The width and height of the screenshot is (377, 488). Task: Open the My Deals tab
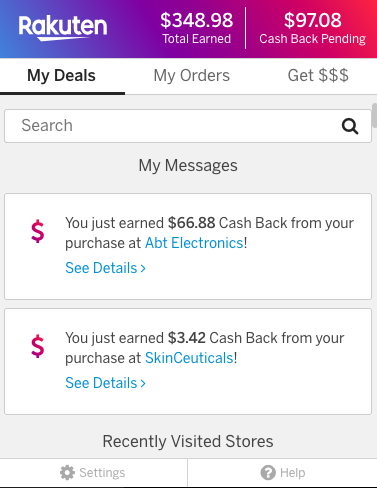pyautogui.click(x=62, y=76)
